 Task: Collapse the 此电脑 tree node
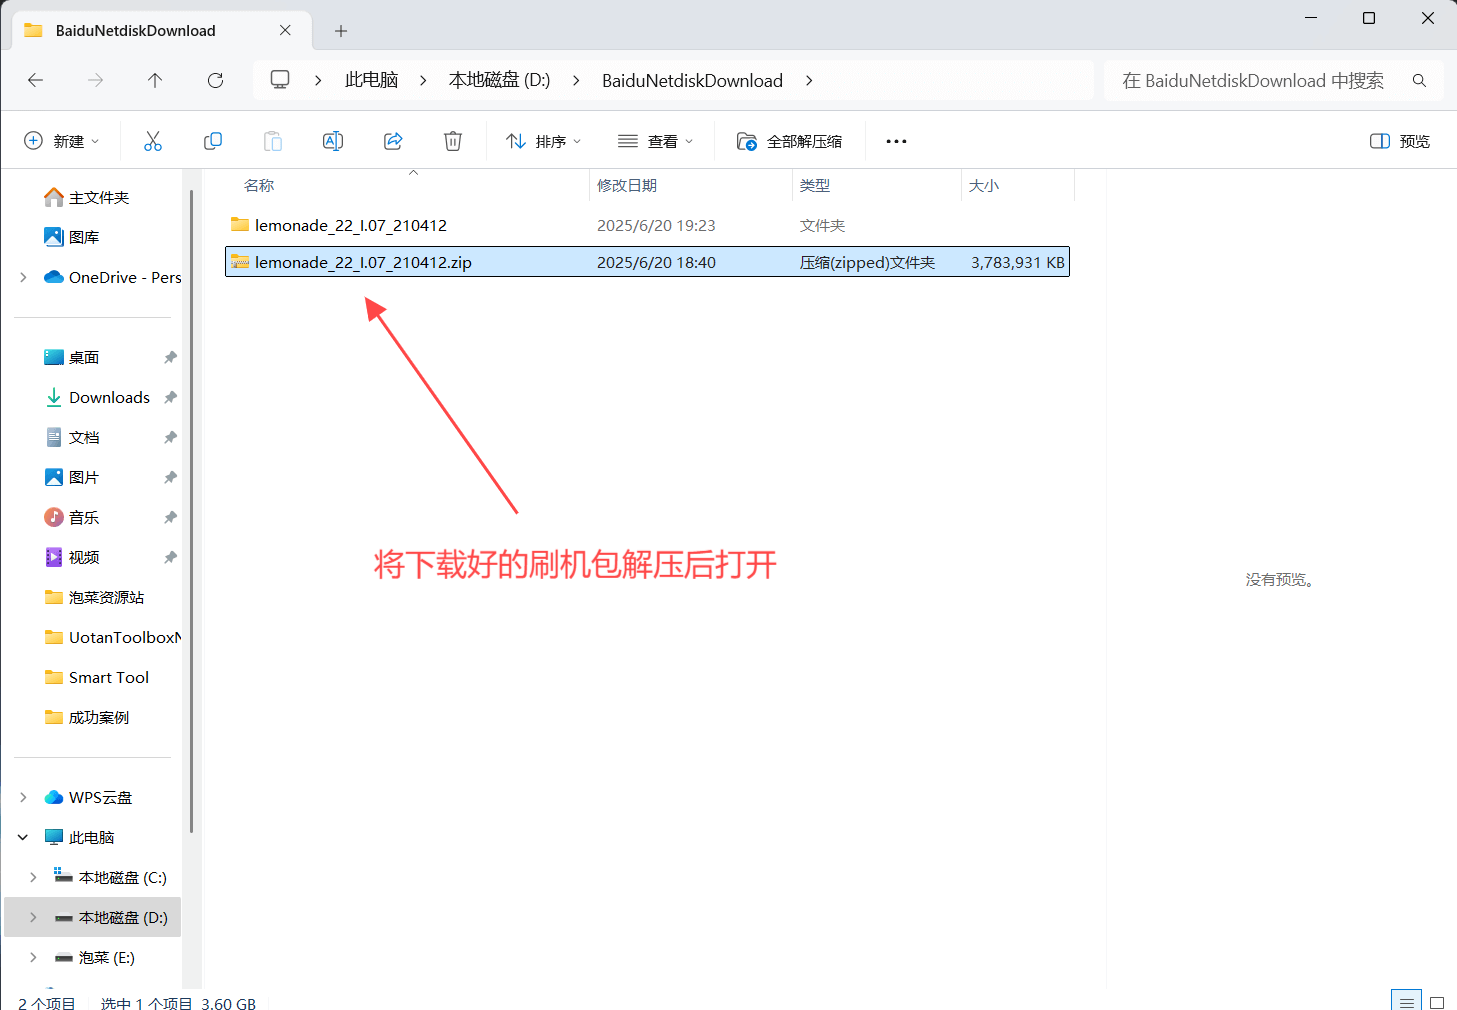click(x=23, y=837)
